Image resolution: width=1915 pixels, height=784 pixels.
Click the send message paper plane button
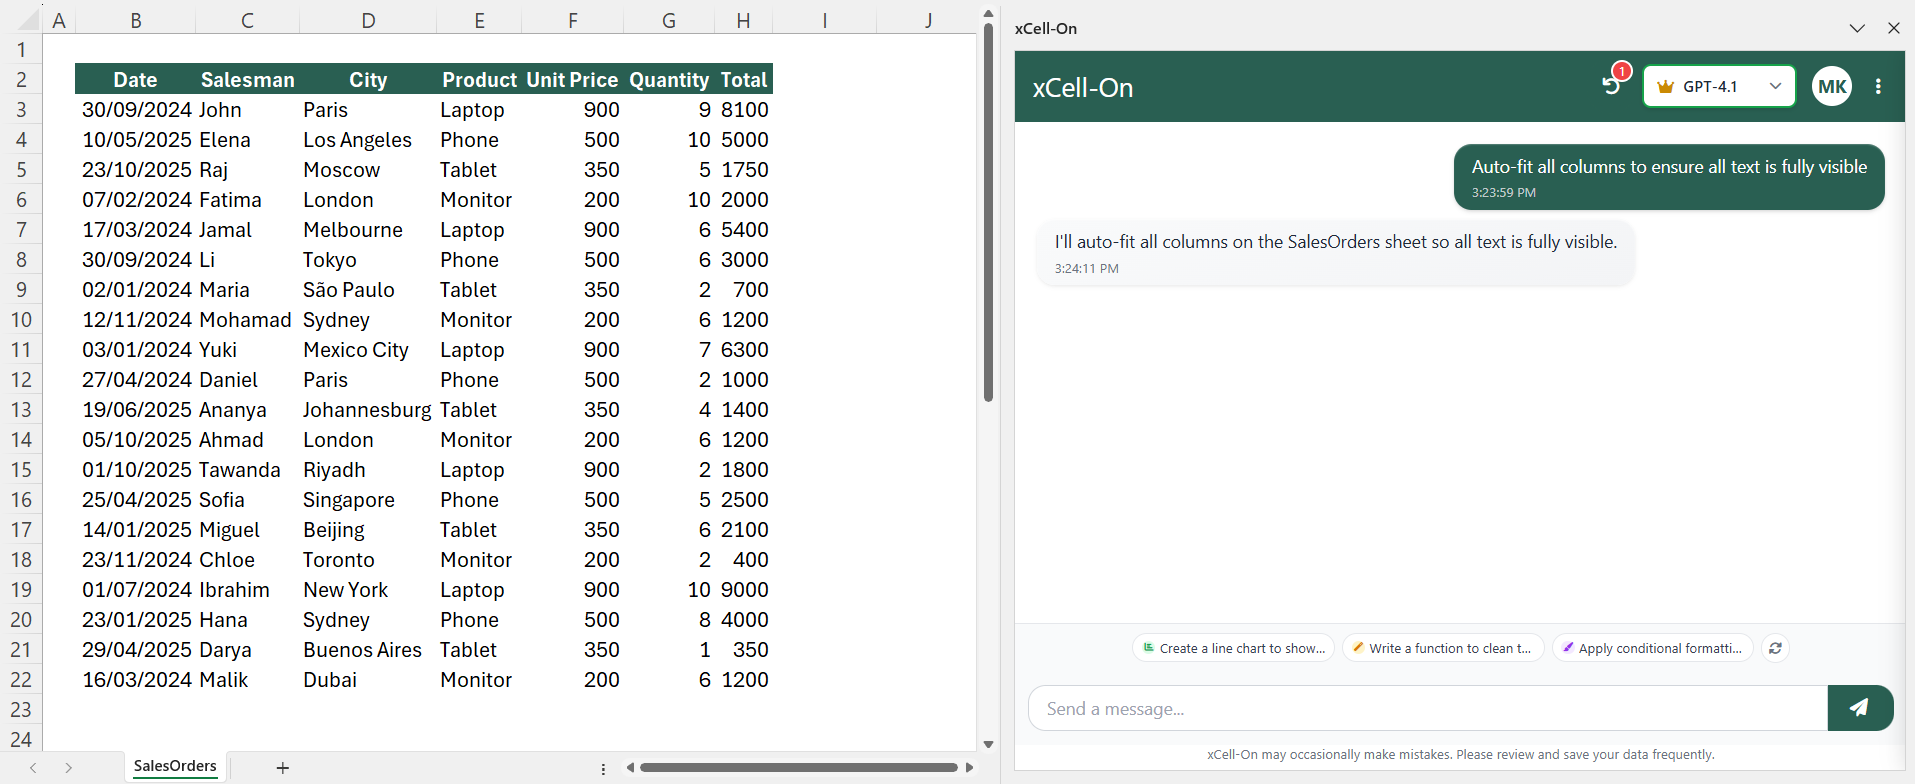1859,708
